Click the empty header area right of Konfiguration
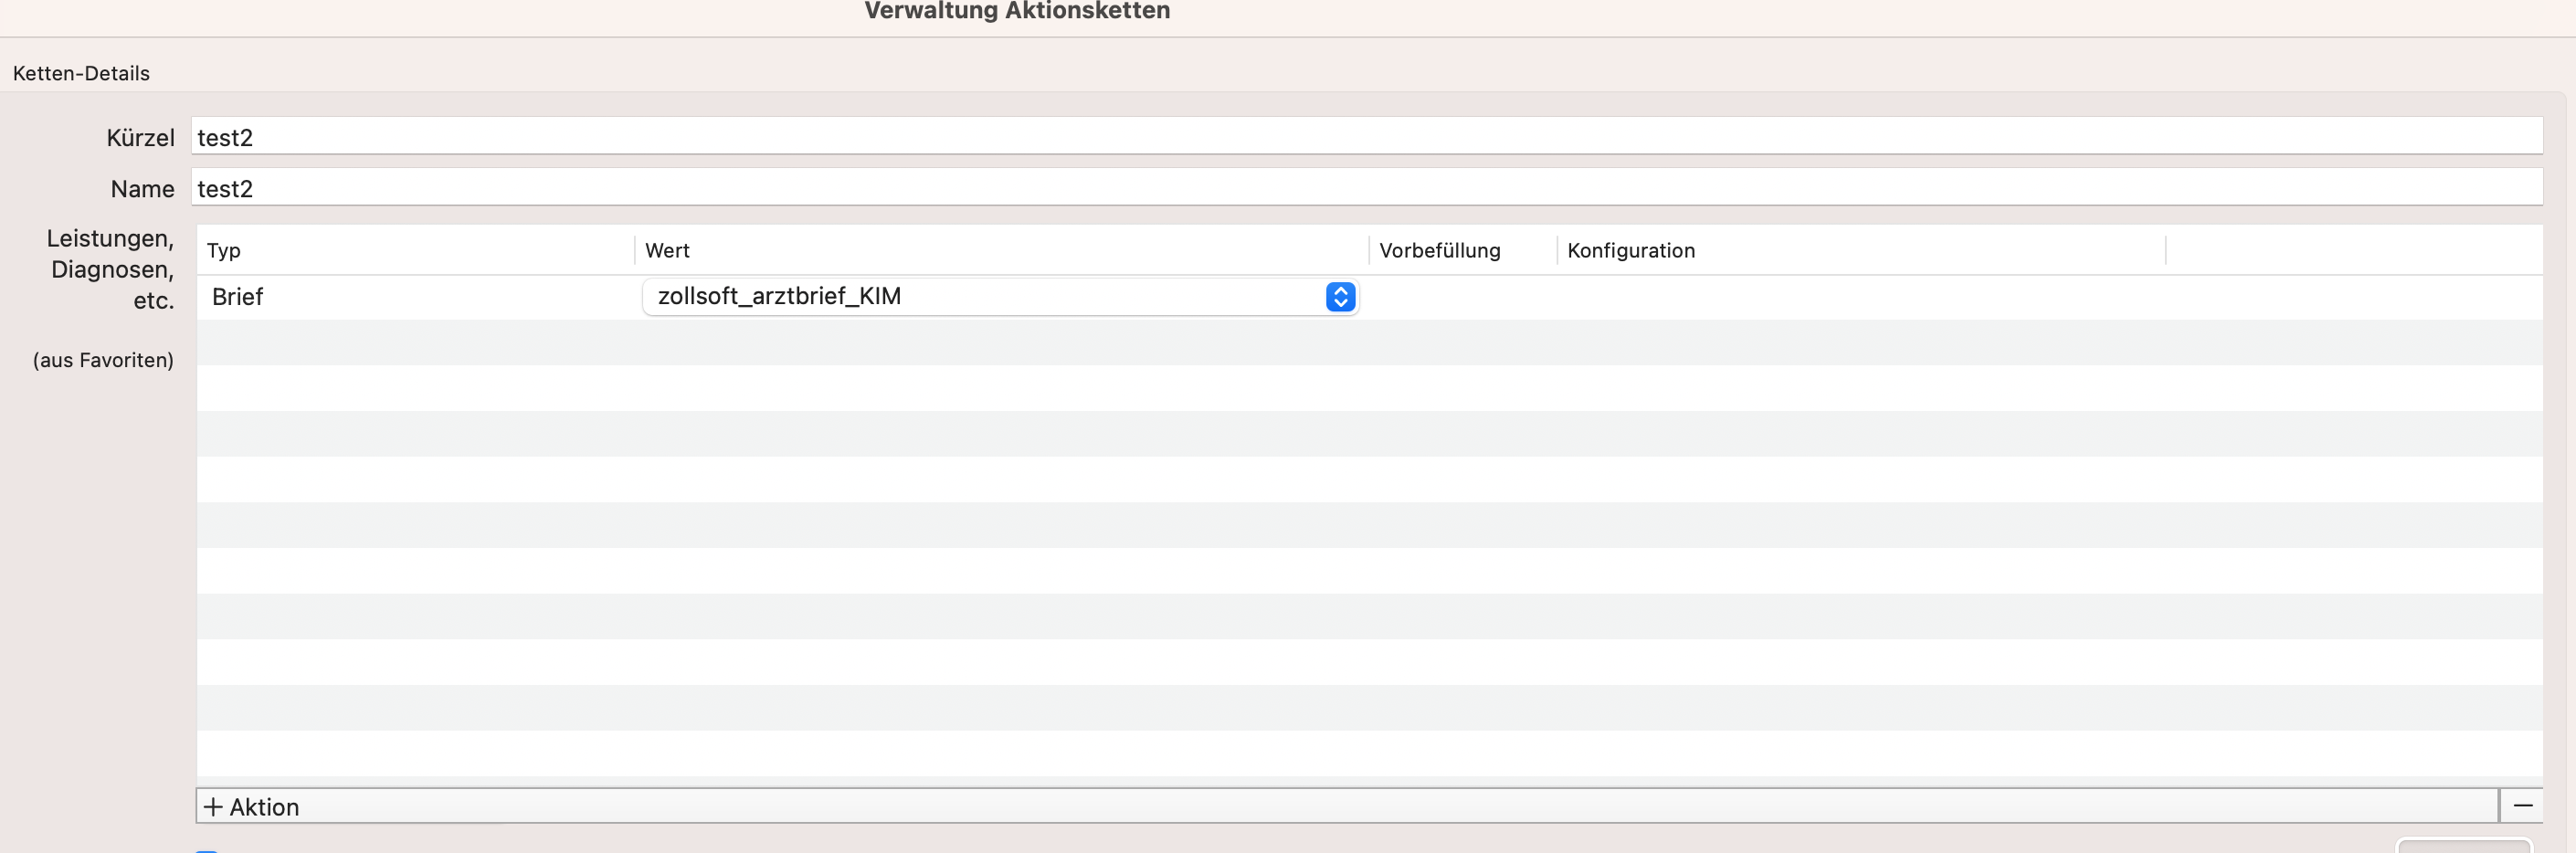The height and width of the screenshot is (853, 2576). 2354,250
